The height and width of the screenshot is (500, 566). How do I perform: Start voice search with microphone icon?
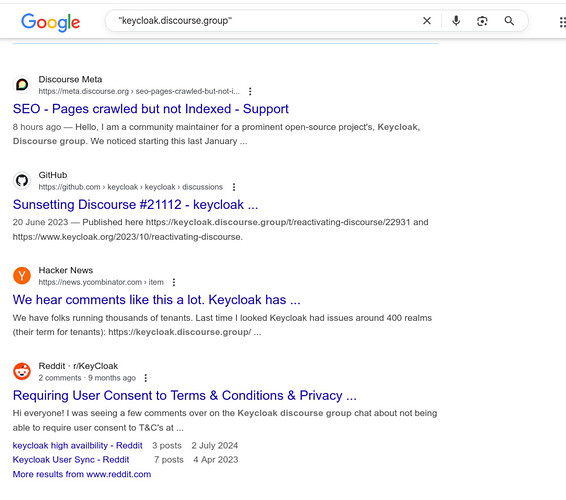coord(456,21)
